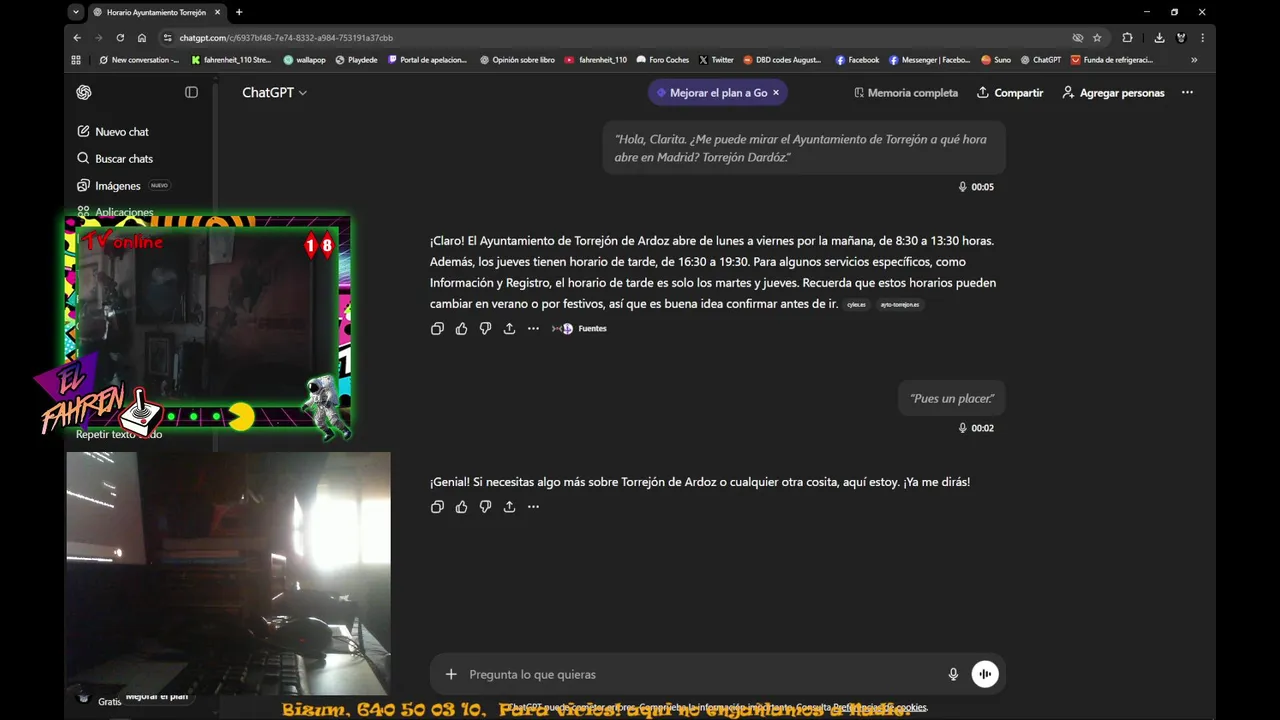Go to the browser home page

click(142, 38)
